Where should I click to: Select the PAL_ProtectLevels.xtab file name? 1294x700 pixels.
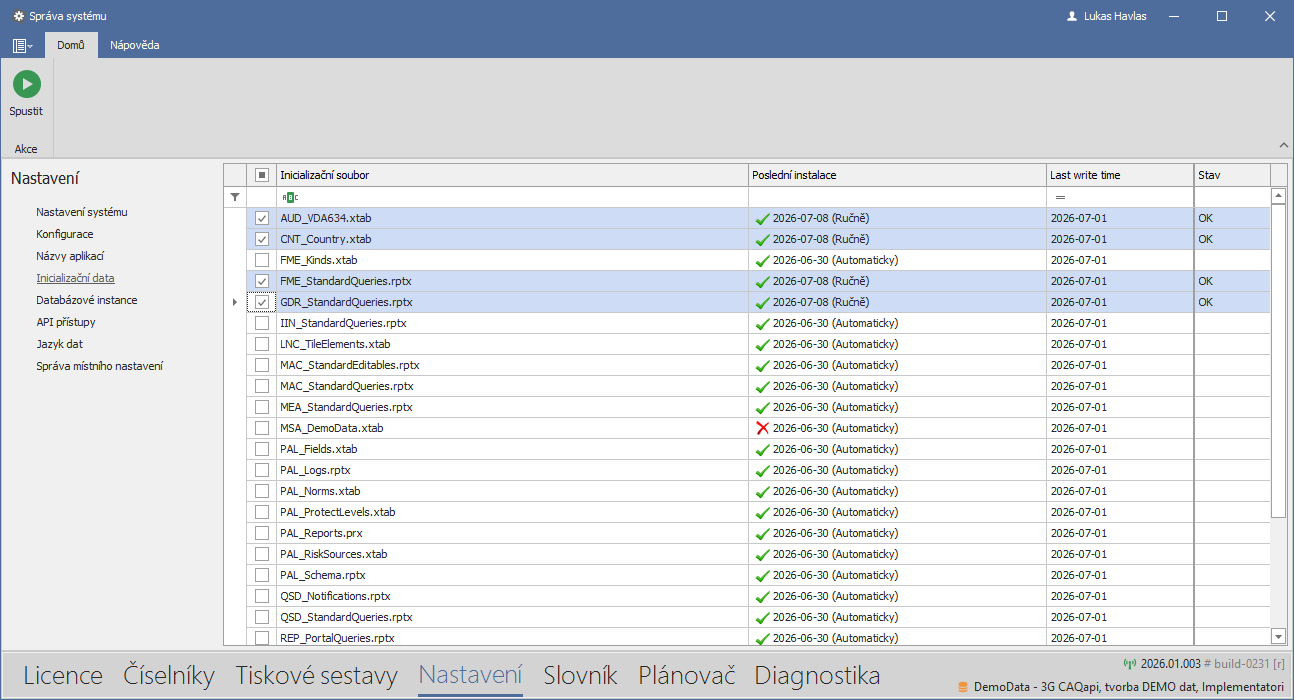(x=337, y=512)
